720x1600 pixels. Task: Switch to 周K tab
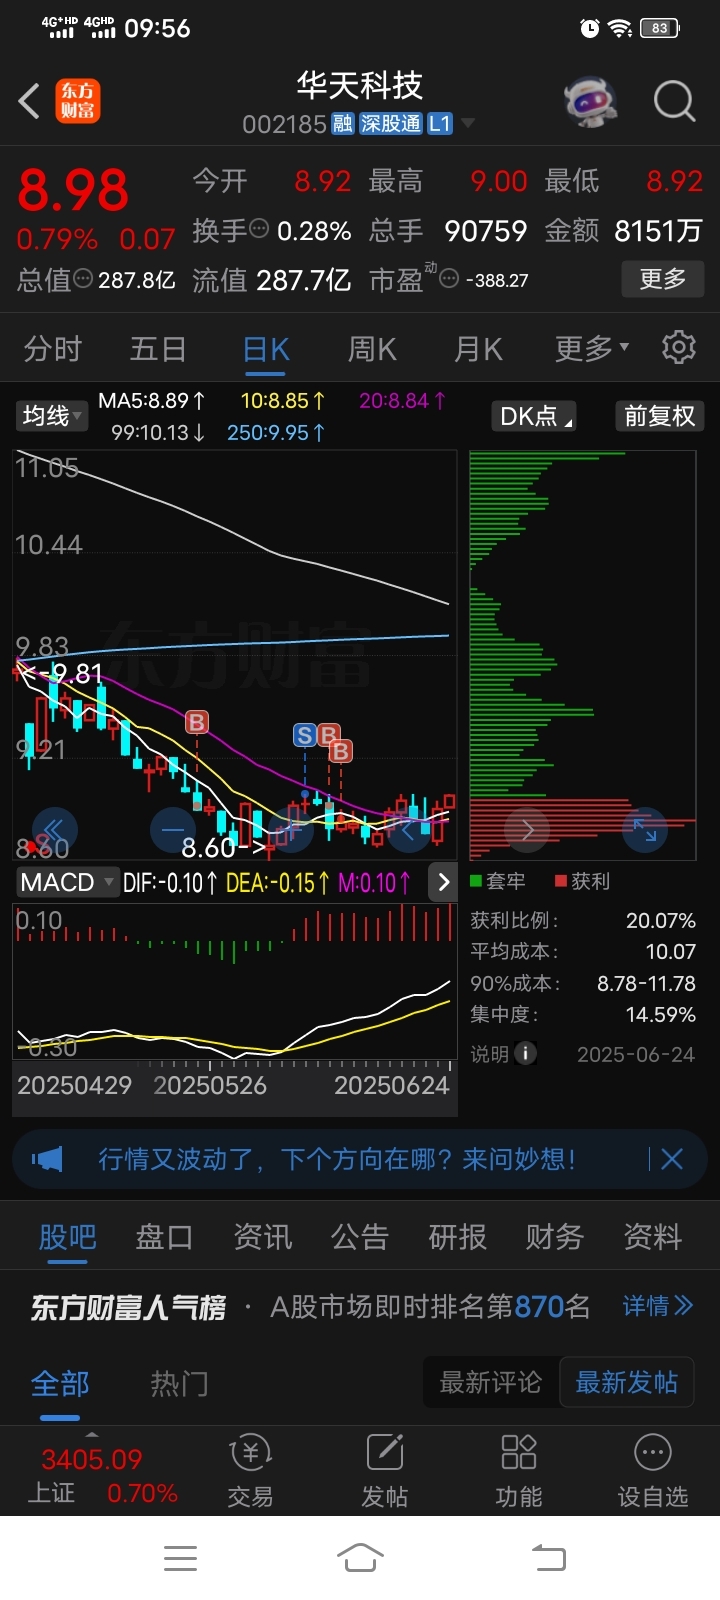coord(372,348)
